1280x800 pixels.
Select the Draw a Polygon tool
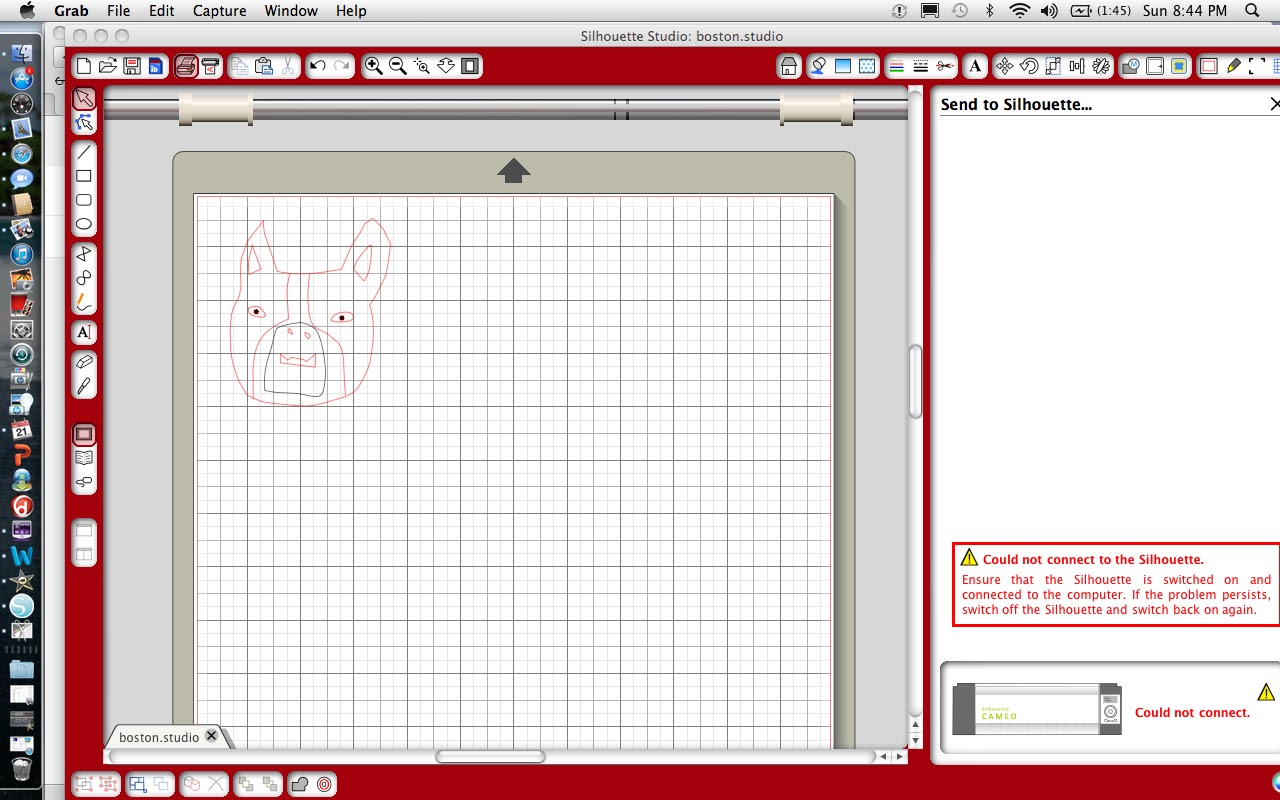(x=84, y=254)
